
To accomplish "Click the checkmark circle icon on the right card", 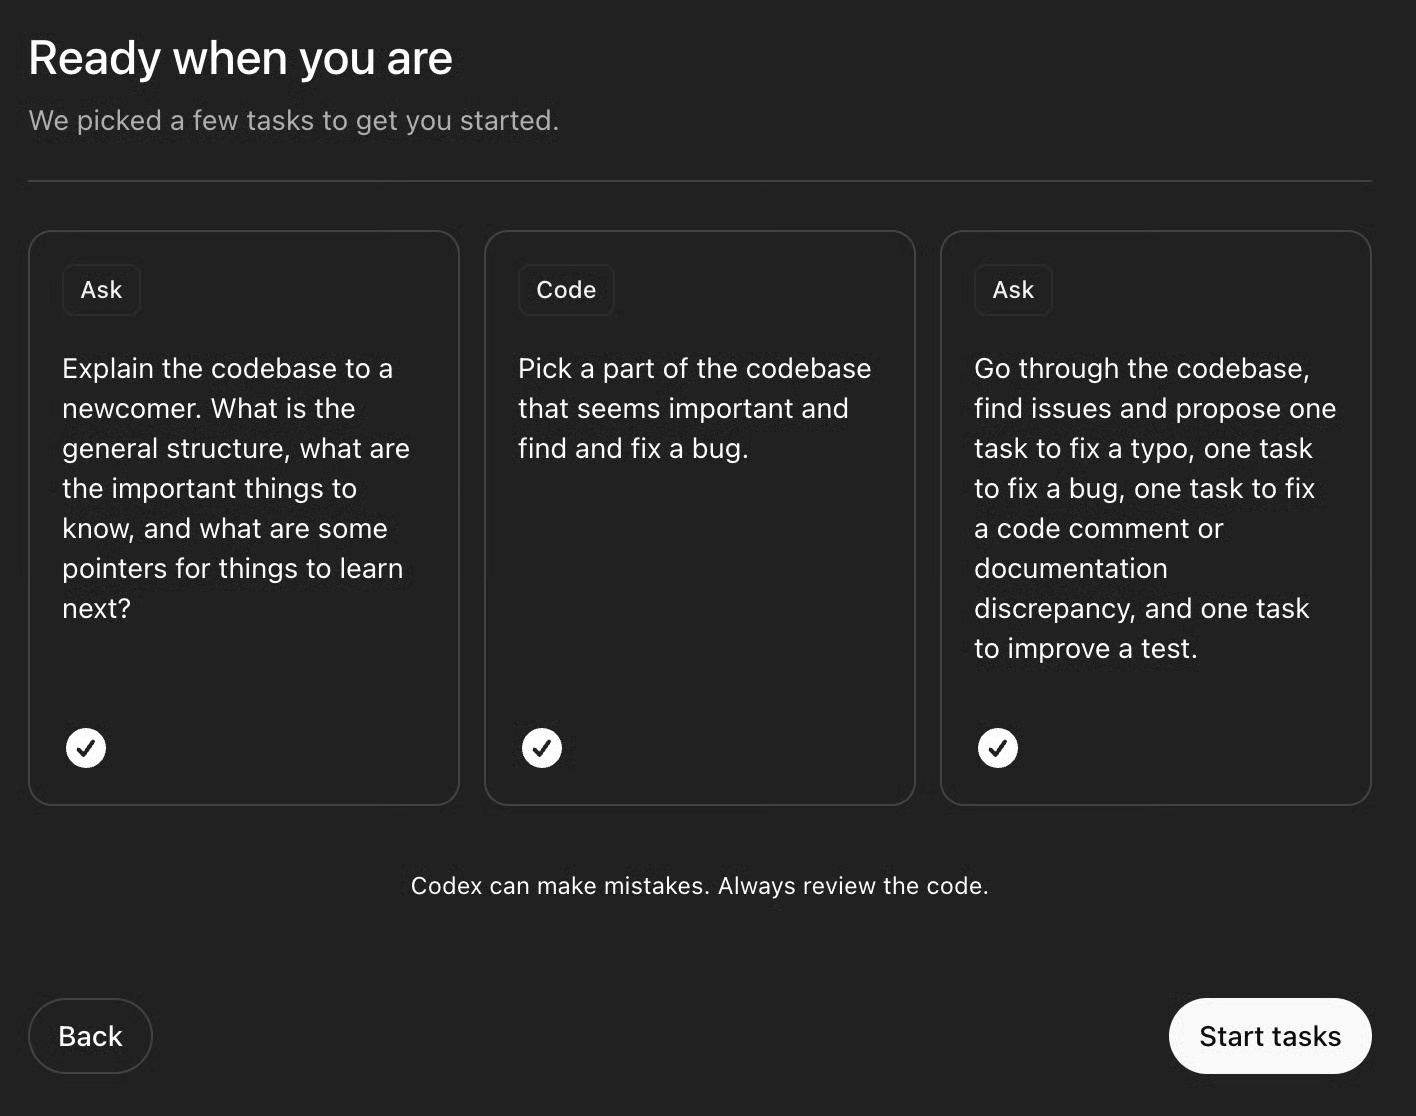I will (997, 747).
